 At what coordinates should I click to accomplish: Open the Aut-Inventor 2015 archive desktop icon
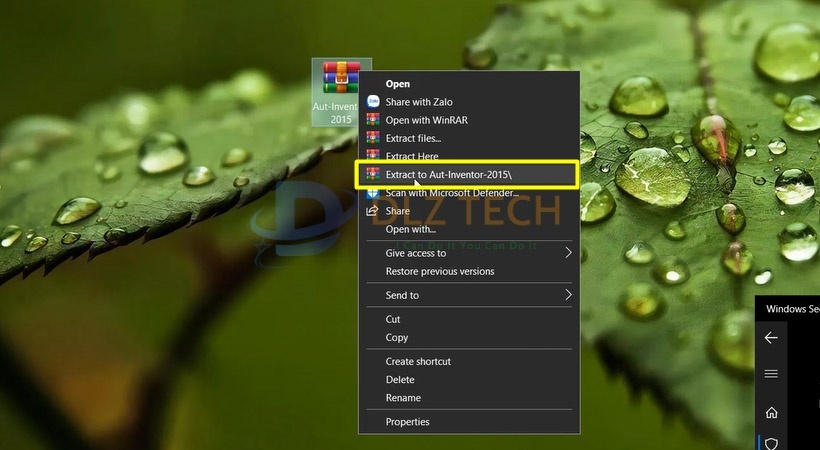click(341, 92)
